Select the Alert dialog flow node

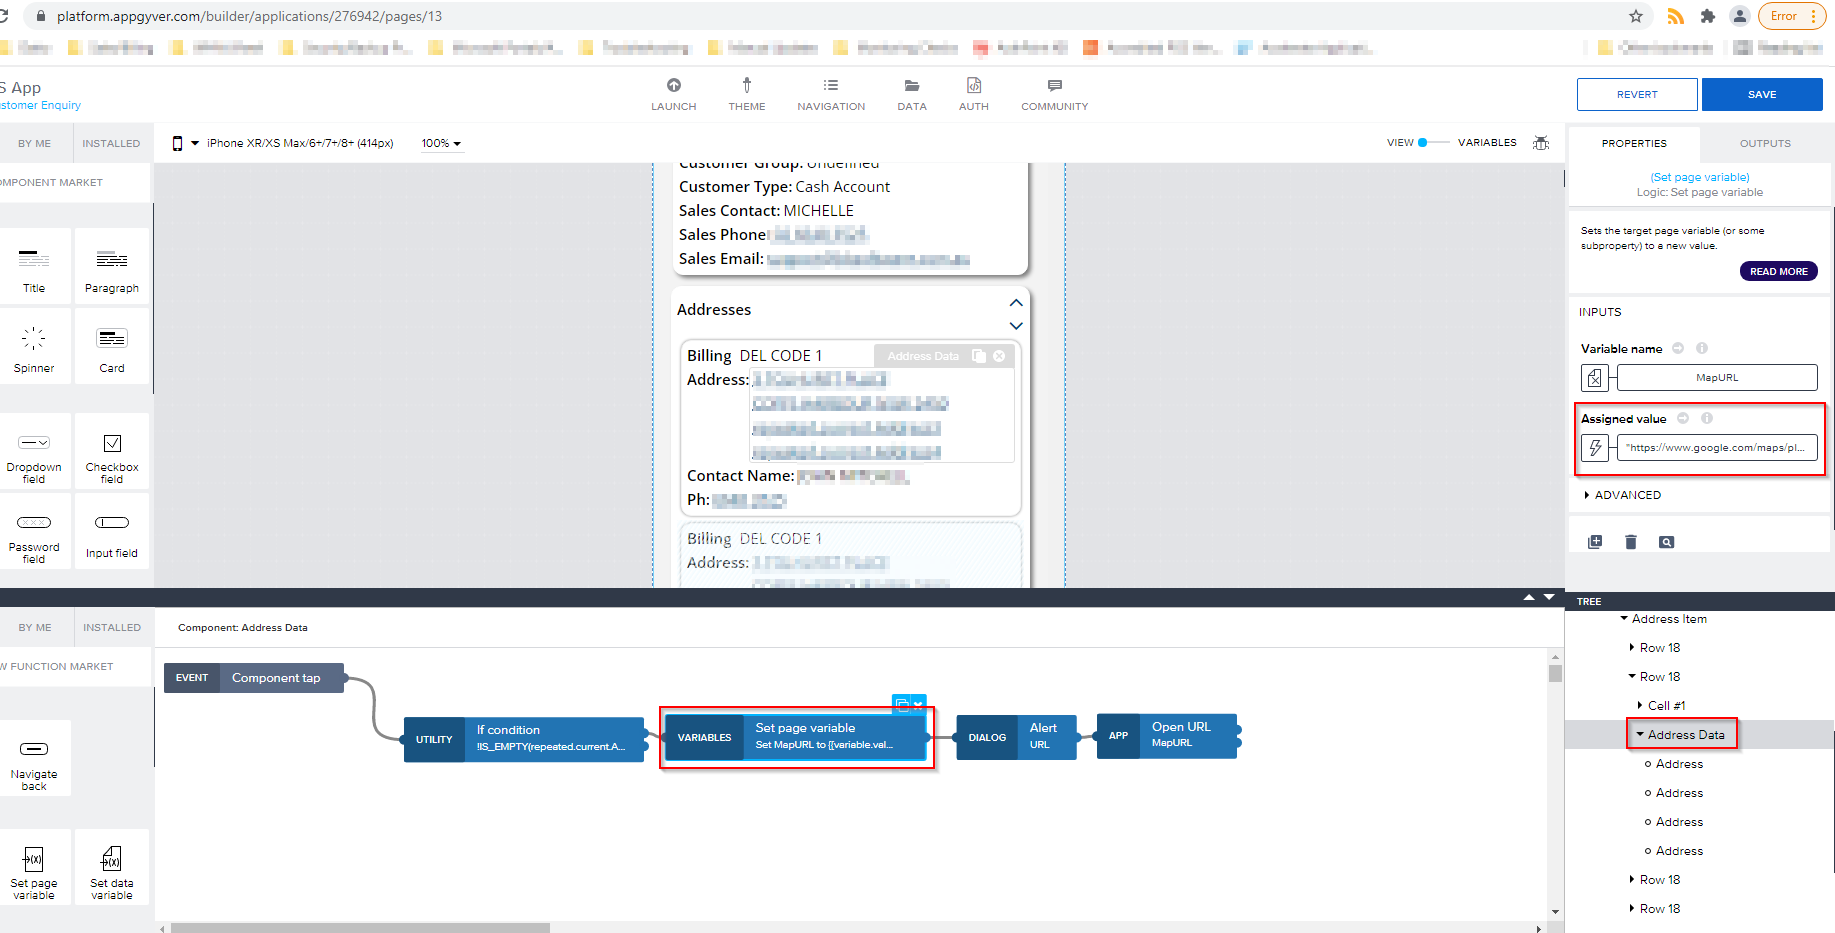pos(1016,737)
